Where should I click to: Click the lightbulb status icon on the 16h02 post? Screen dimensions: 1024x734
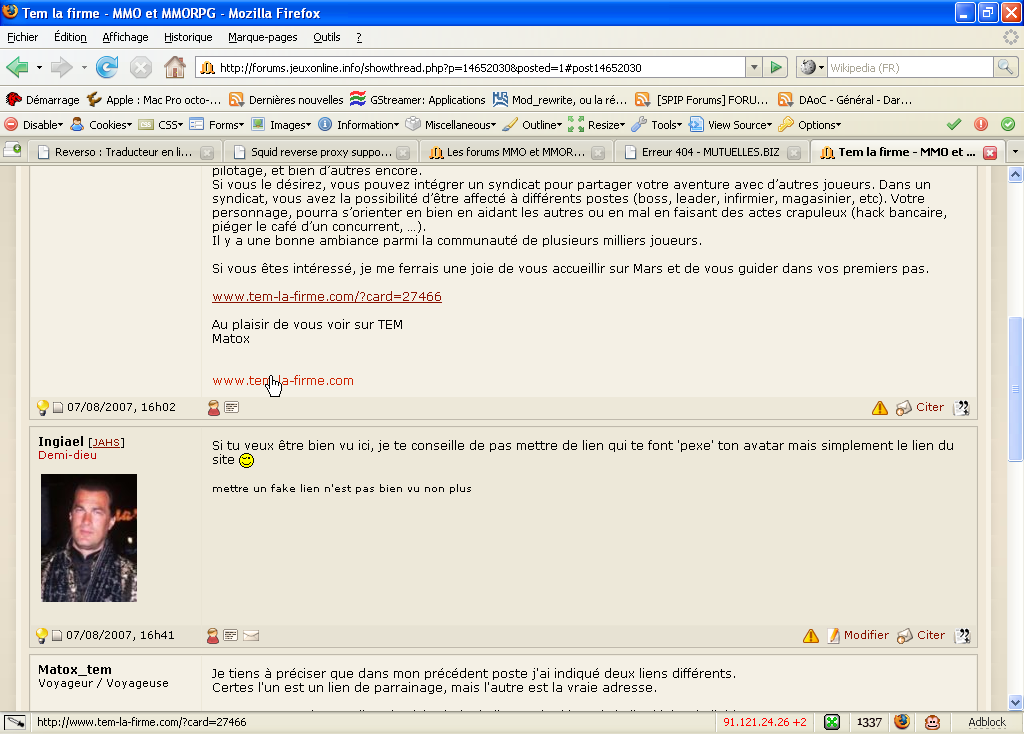coord(42,407)
